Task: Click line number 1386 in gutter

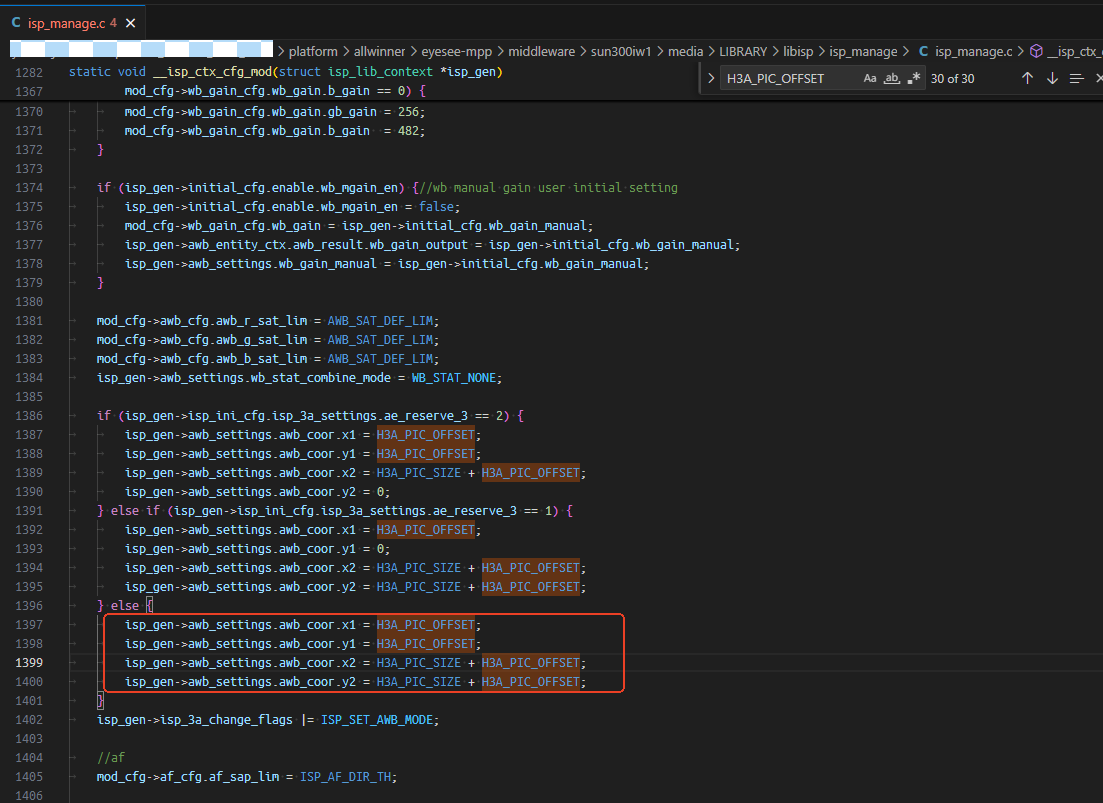Action: (29, 416)
